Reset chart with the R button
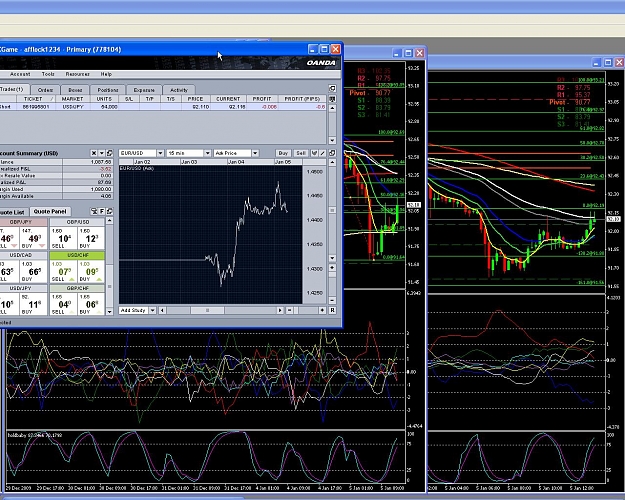625x500 pixels. [332, 310]
